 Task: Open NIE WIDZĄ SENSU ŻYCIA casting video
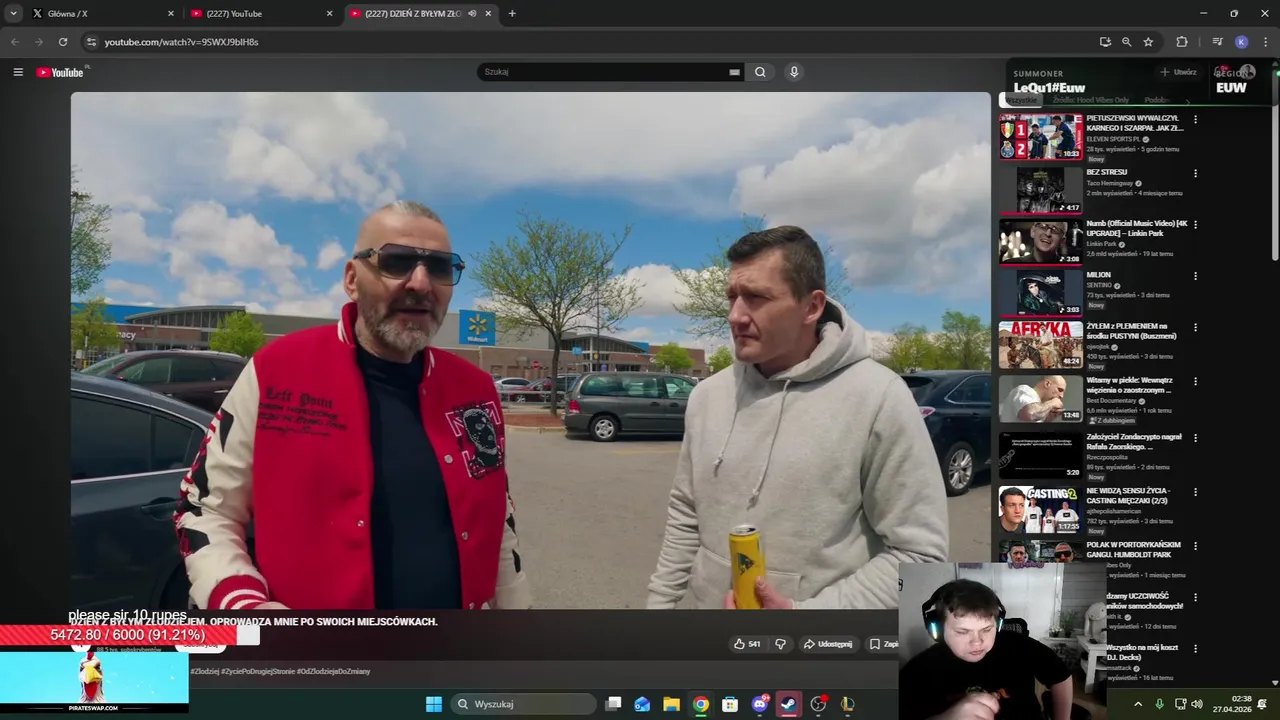(x=1041, y=508)
